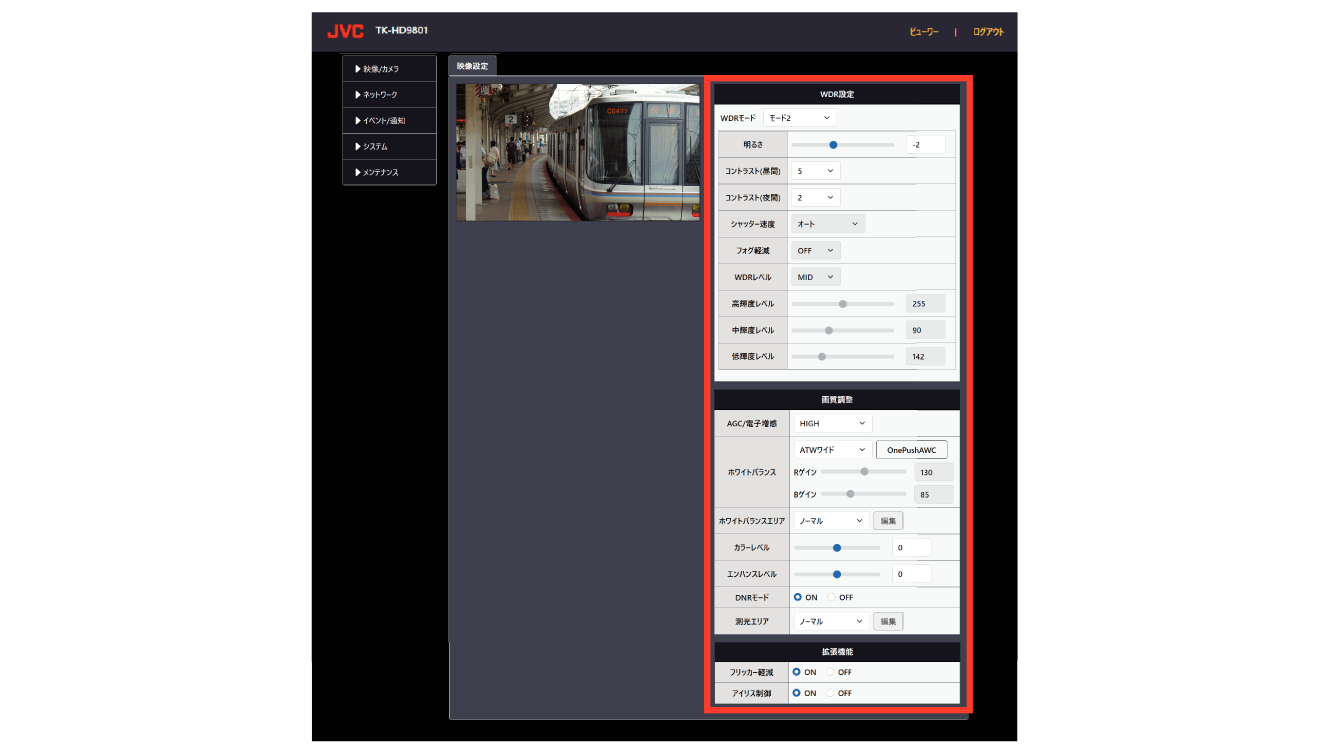Open the フォグ軽減 dropdown
This screenshot has width=1328, height=753.
click(816, 251)
